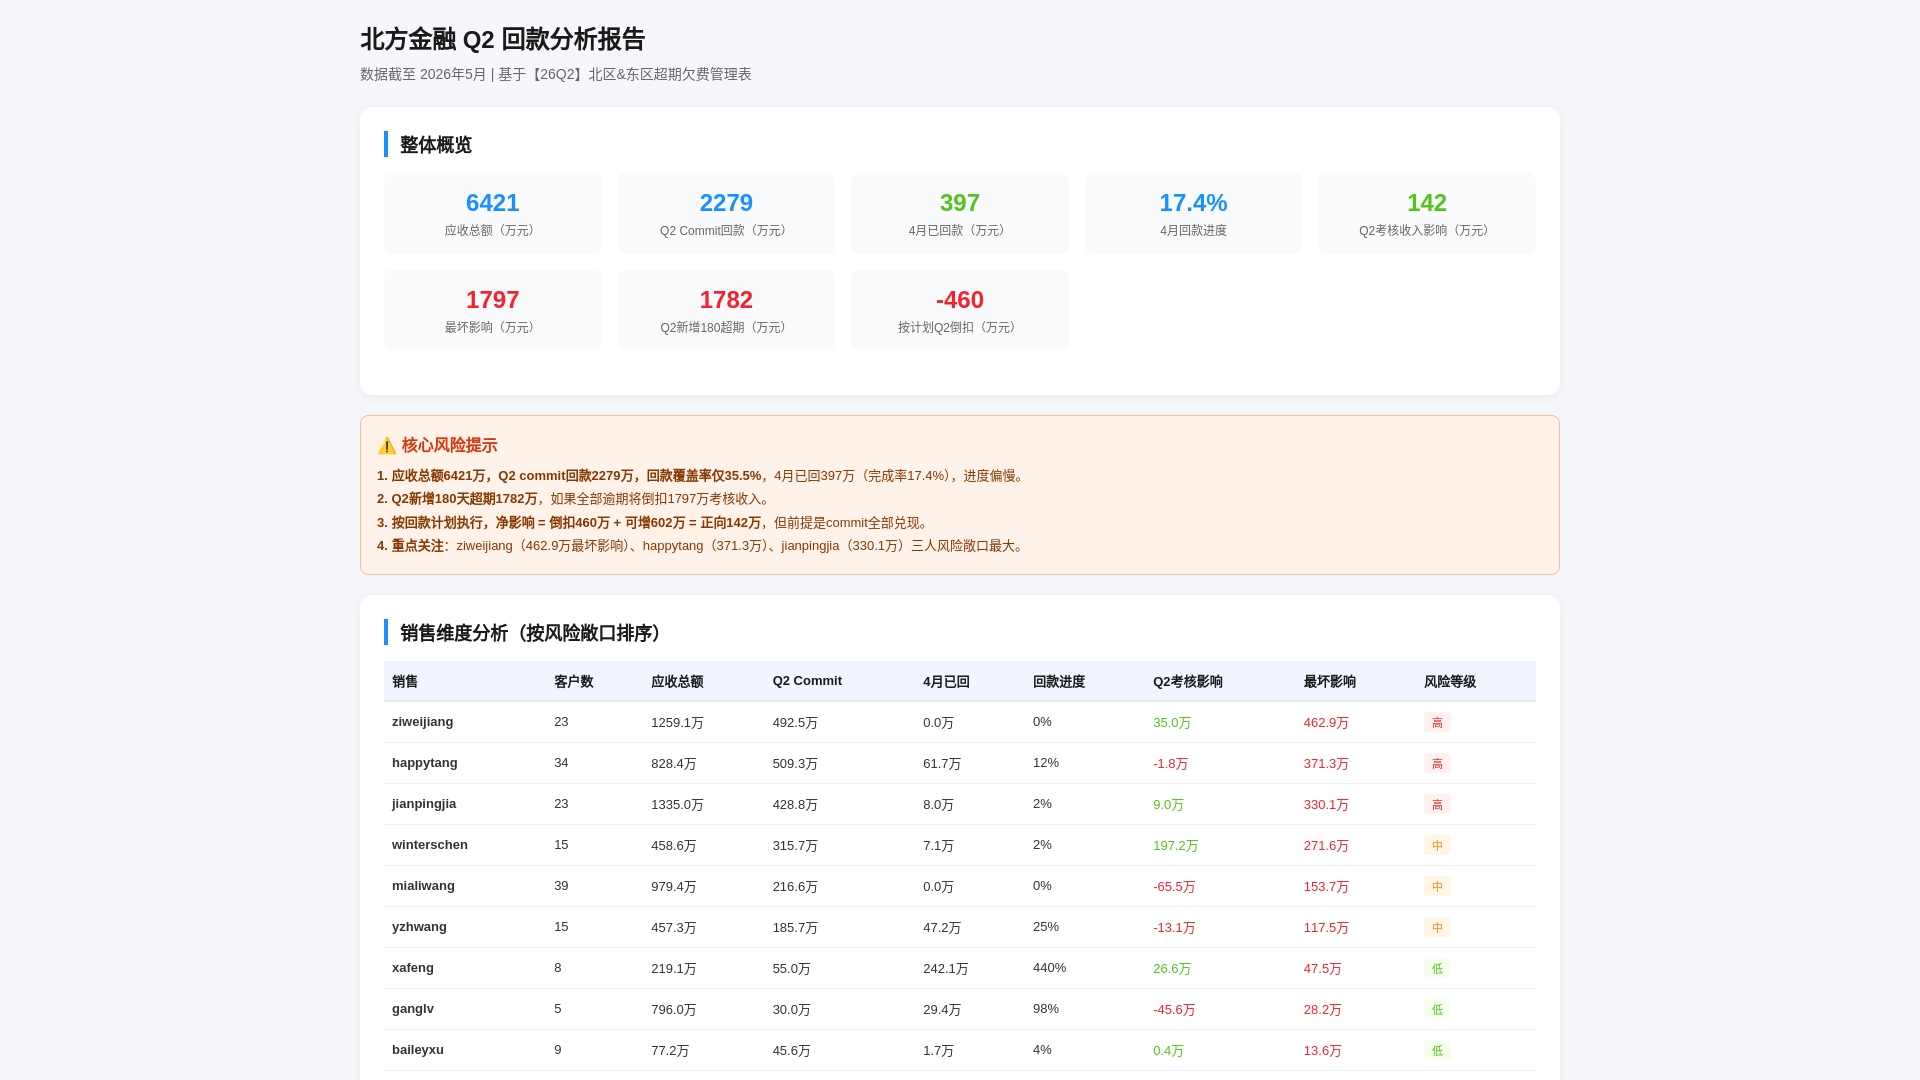Viewport: 1920px width, 1080px height.
Task: Click the 低 risk badge for ganglv
Action: click(x=1437, y=1009)
